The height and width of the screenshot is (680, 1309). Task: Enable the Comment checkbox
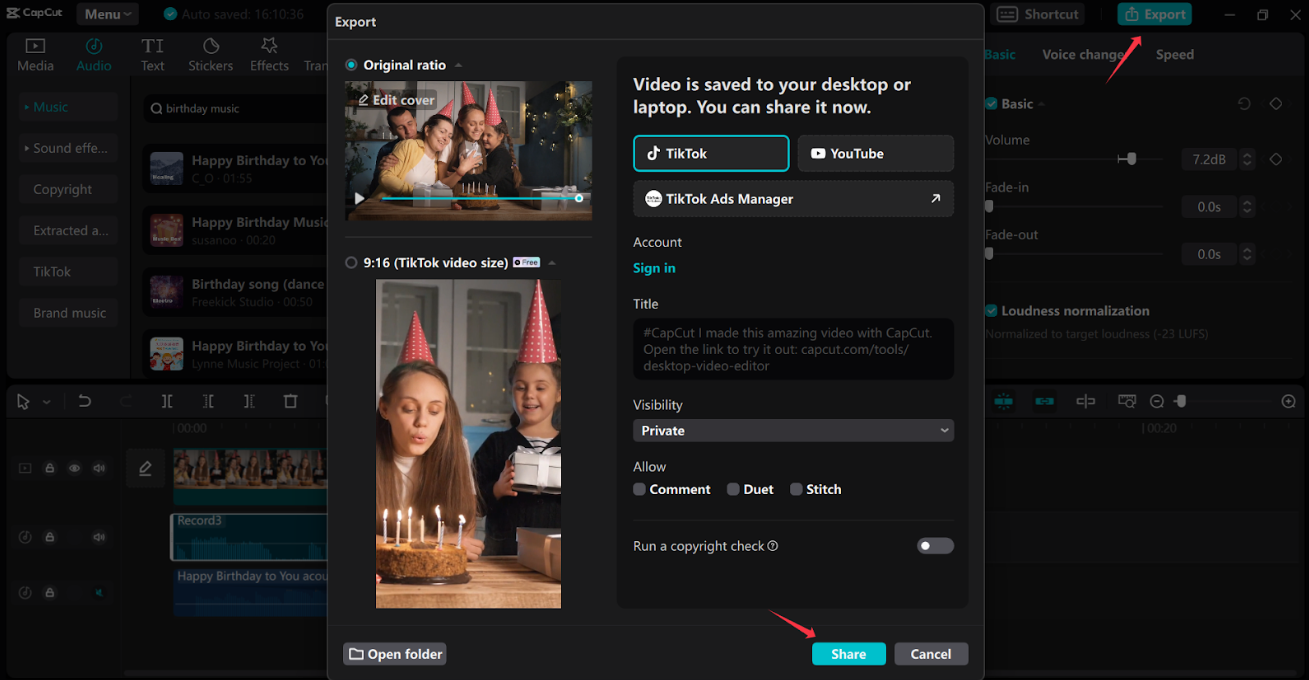tap(639, 489)
